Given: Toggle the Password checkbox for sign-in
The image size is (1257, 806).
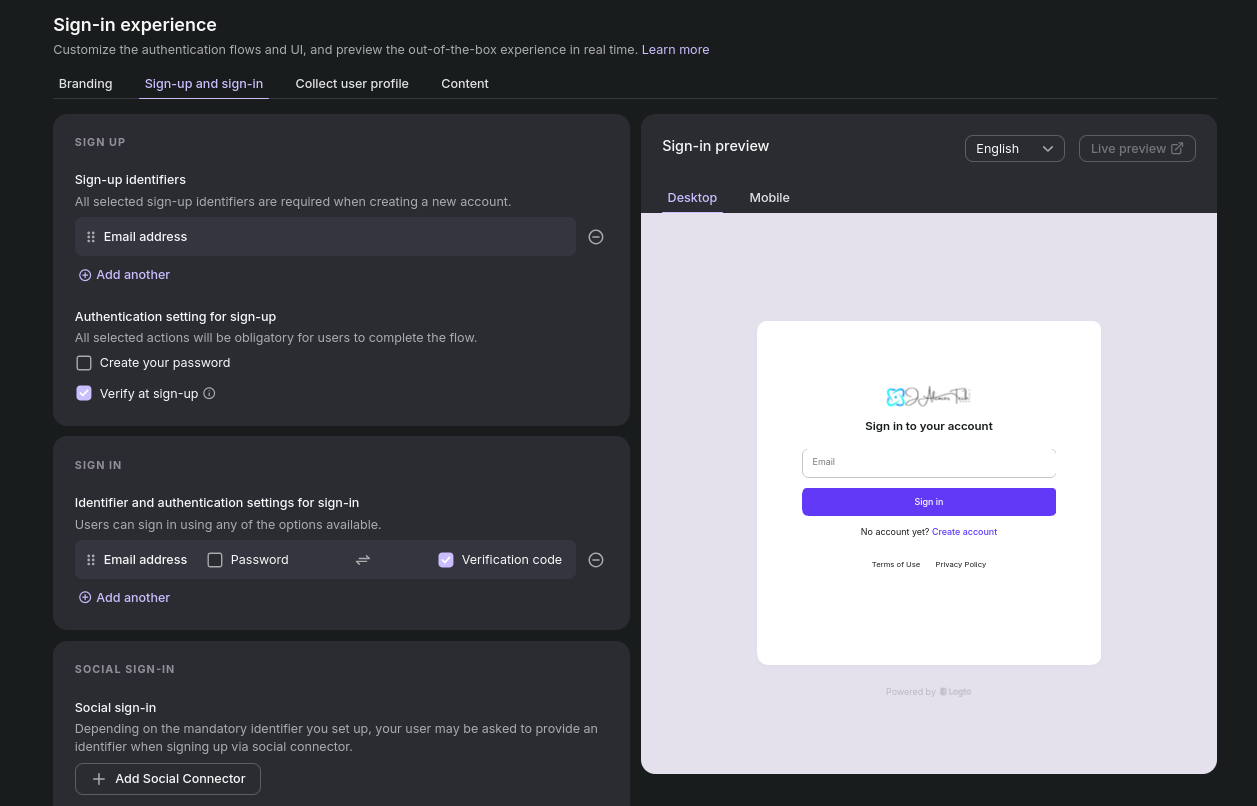Looking at the screenshot, I should pos(215,560).
